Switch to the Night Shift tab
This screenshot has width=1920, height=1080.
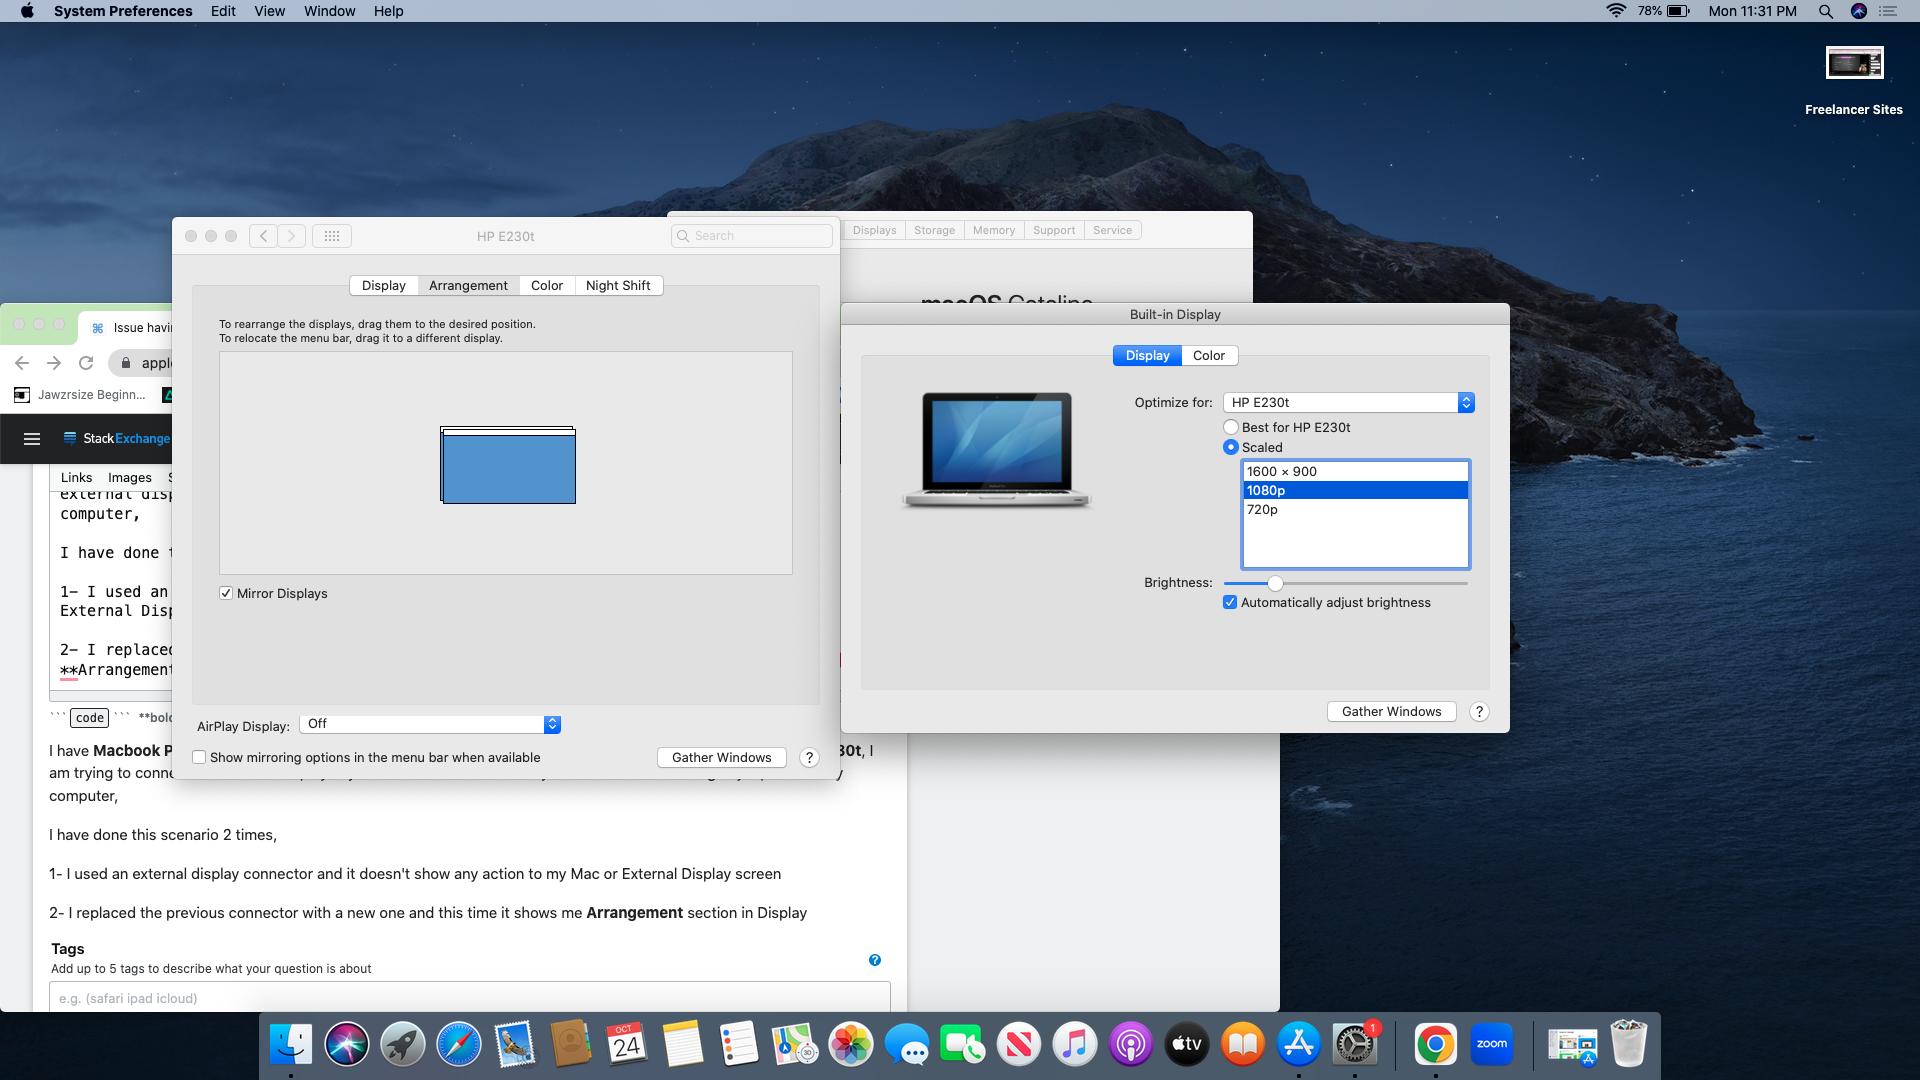618,285
